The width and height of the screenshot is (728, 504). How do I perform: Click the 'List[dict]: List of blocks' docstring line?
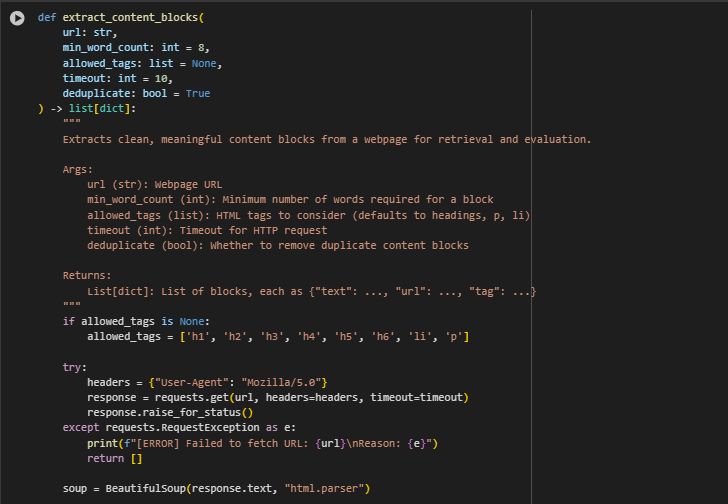point(312,291)
